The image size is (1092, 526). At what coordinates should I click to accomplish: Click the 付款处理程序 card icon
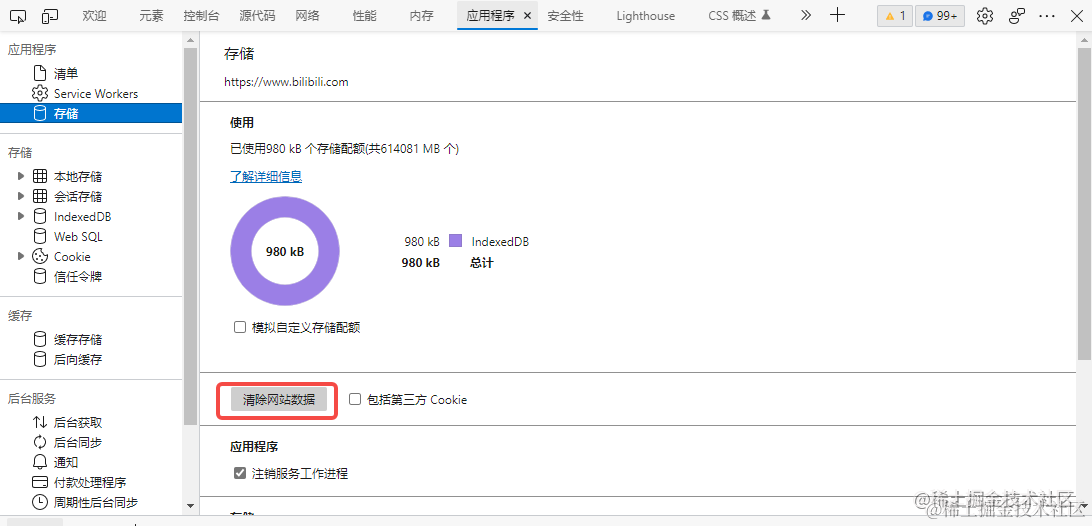pos(40,482)
